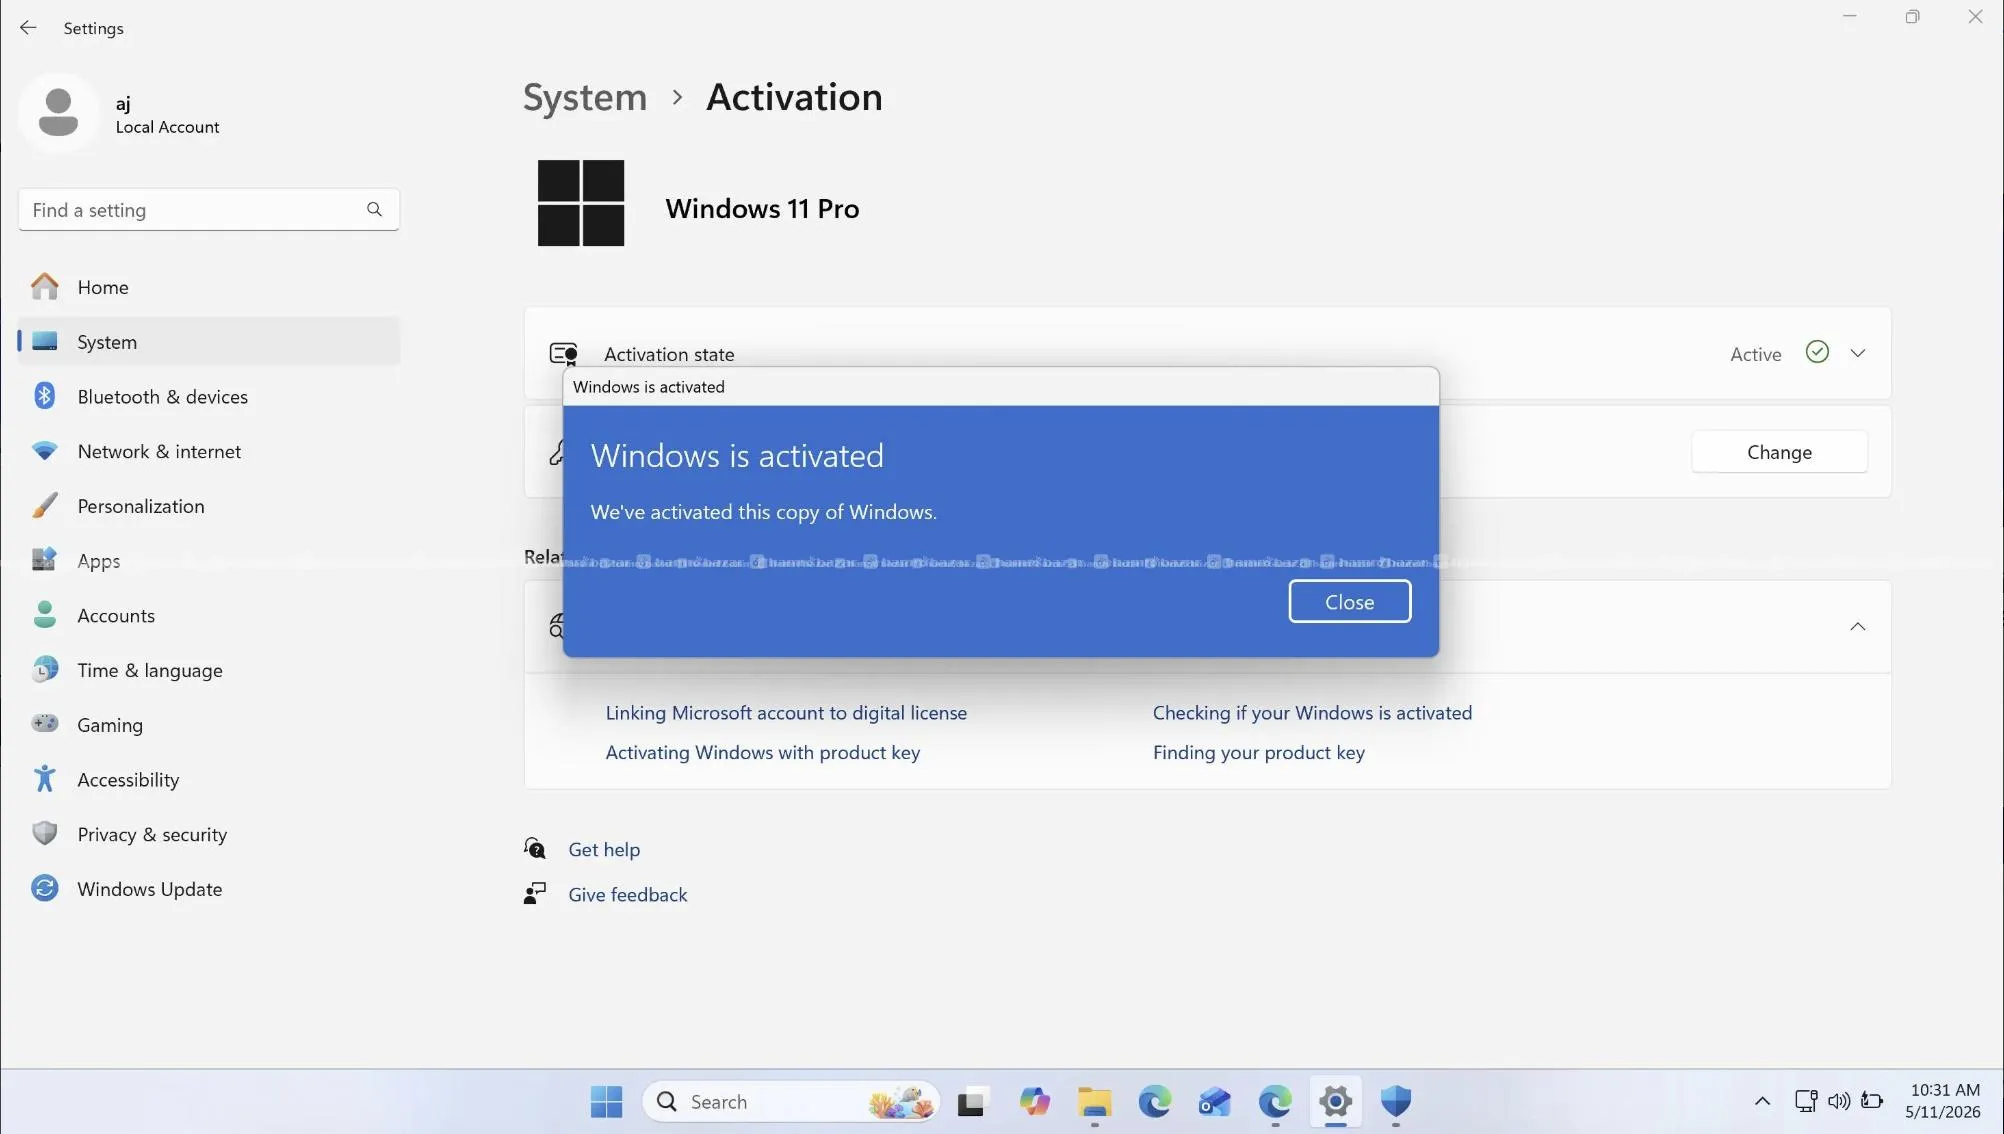The width and height of the screenshot is (2004, 1134).
Task: Open Linking Microsoft account to digital license
Action: click(x=786, y=713)
